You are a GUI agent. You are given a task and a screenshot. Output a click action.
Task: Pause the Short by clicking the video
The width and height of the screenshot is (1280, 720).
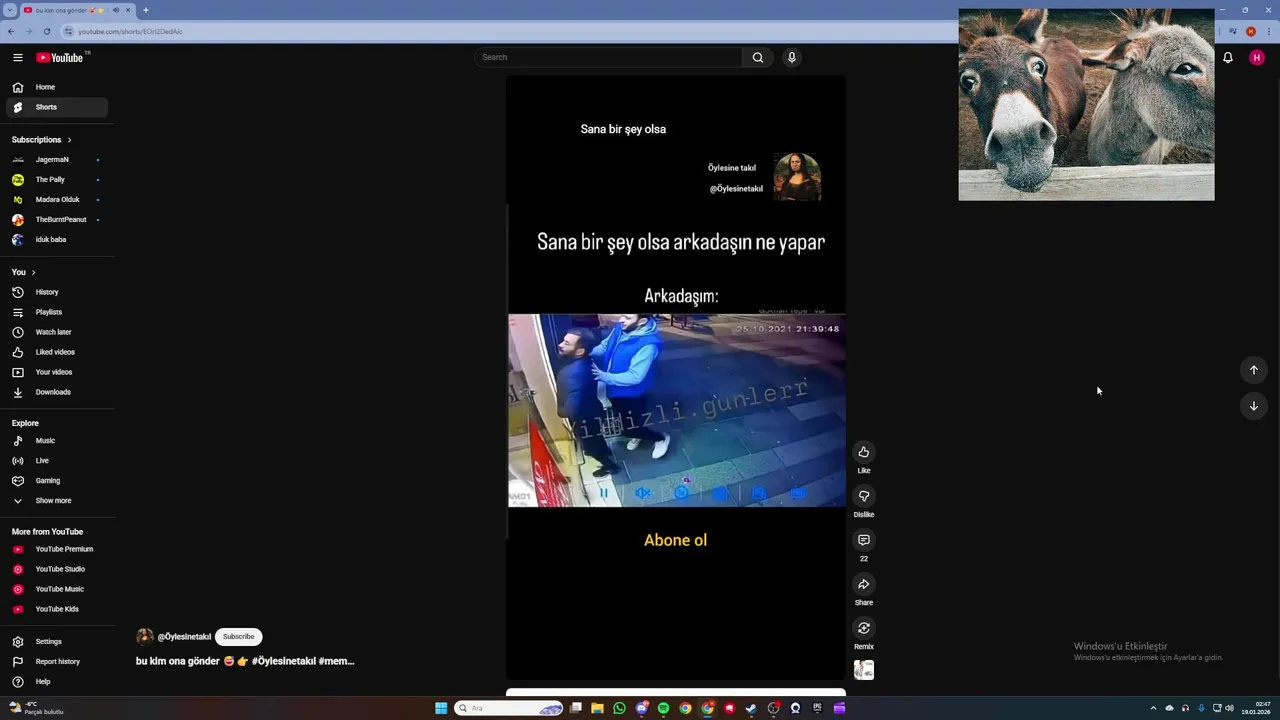[x=676, y=378]
